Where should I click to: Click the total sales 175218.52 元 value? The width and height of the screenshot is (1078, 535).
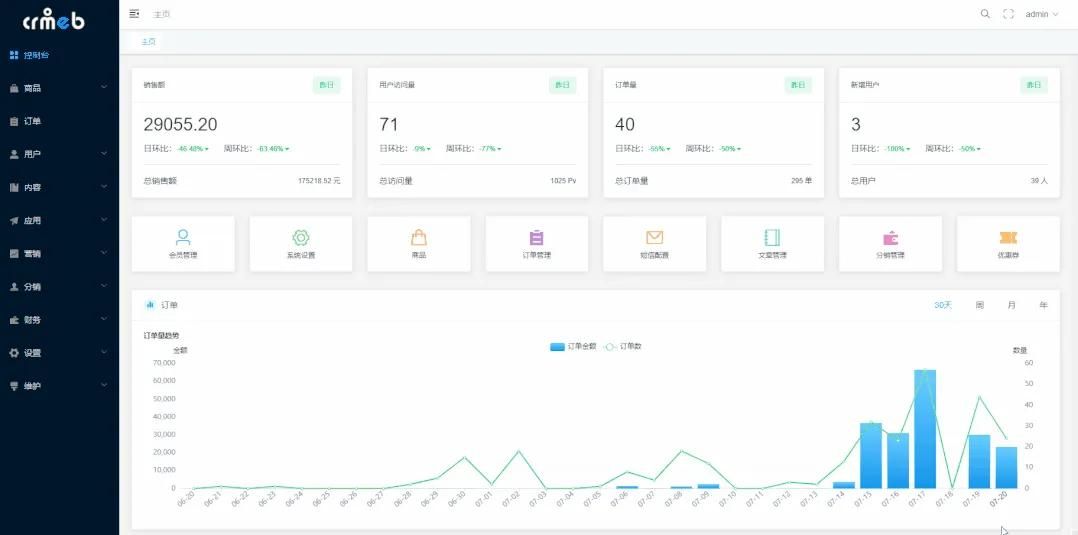click(319, 181)
